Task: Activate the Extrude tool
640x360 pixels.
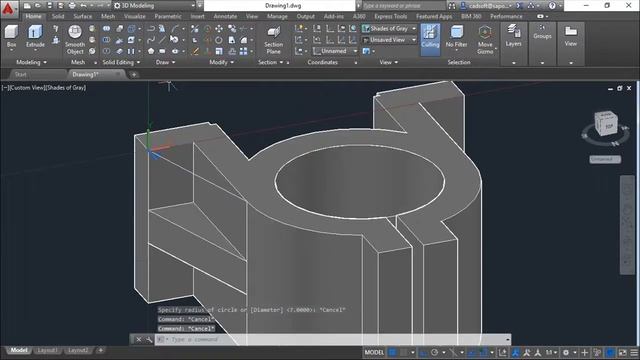Action: (x=35, y=36)
